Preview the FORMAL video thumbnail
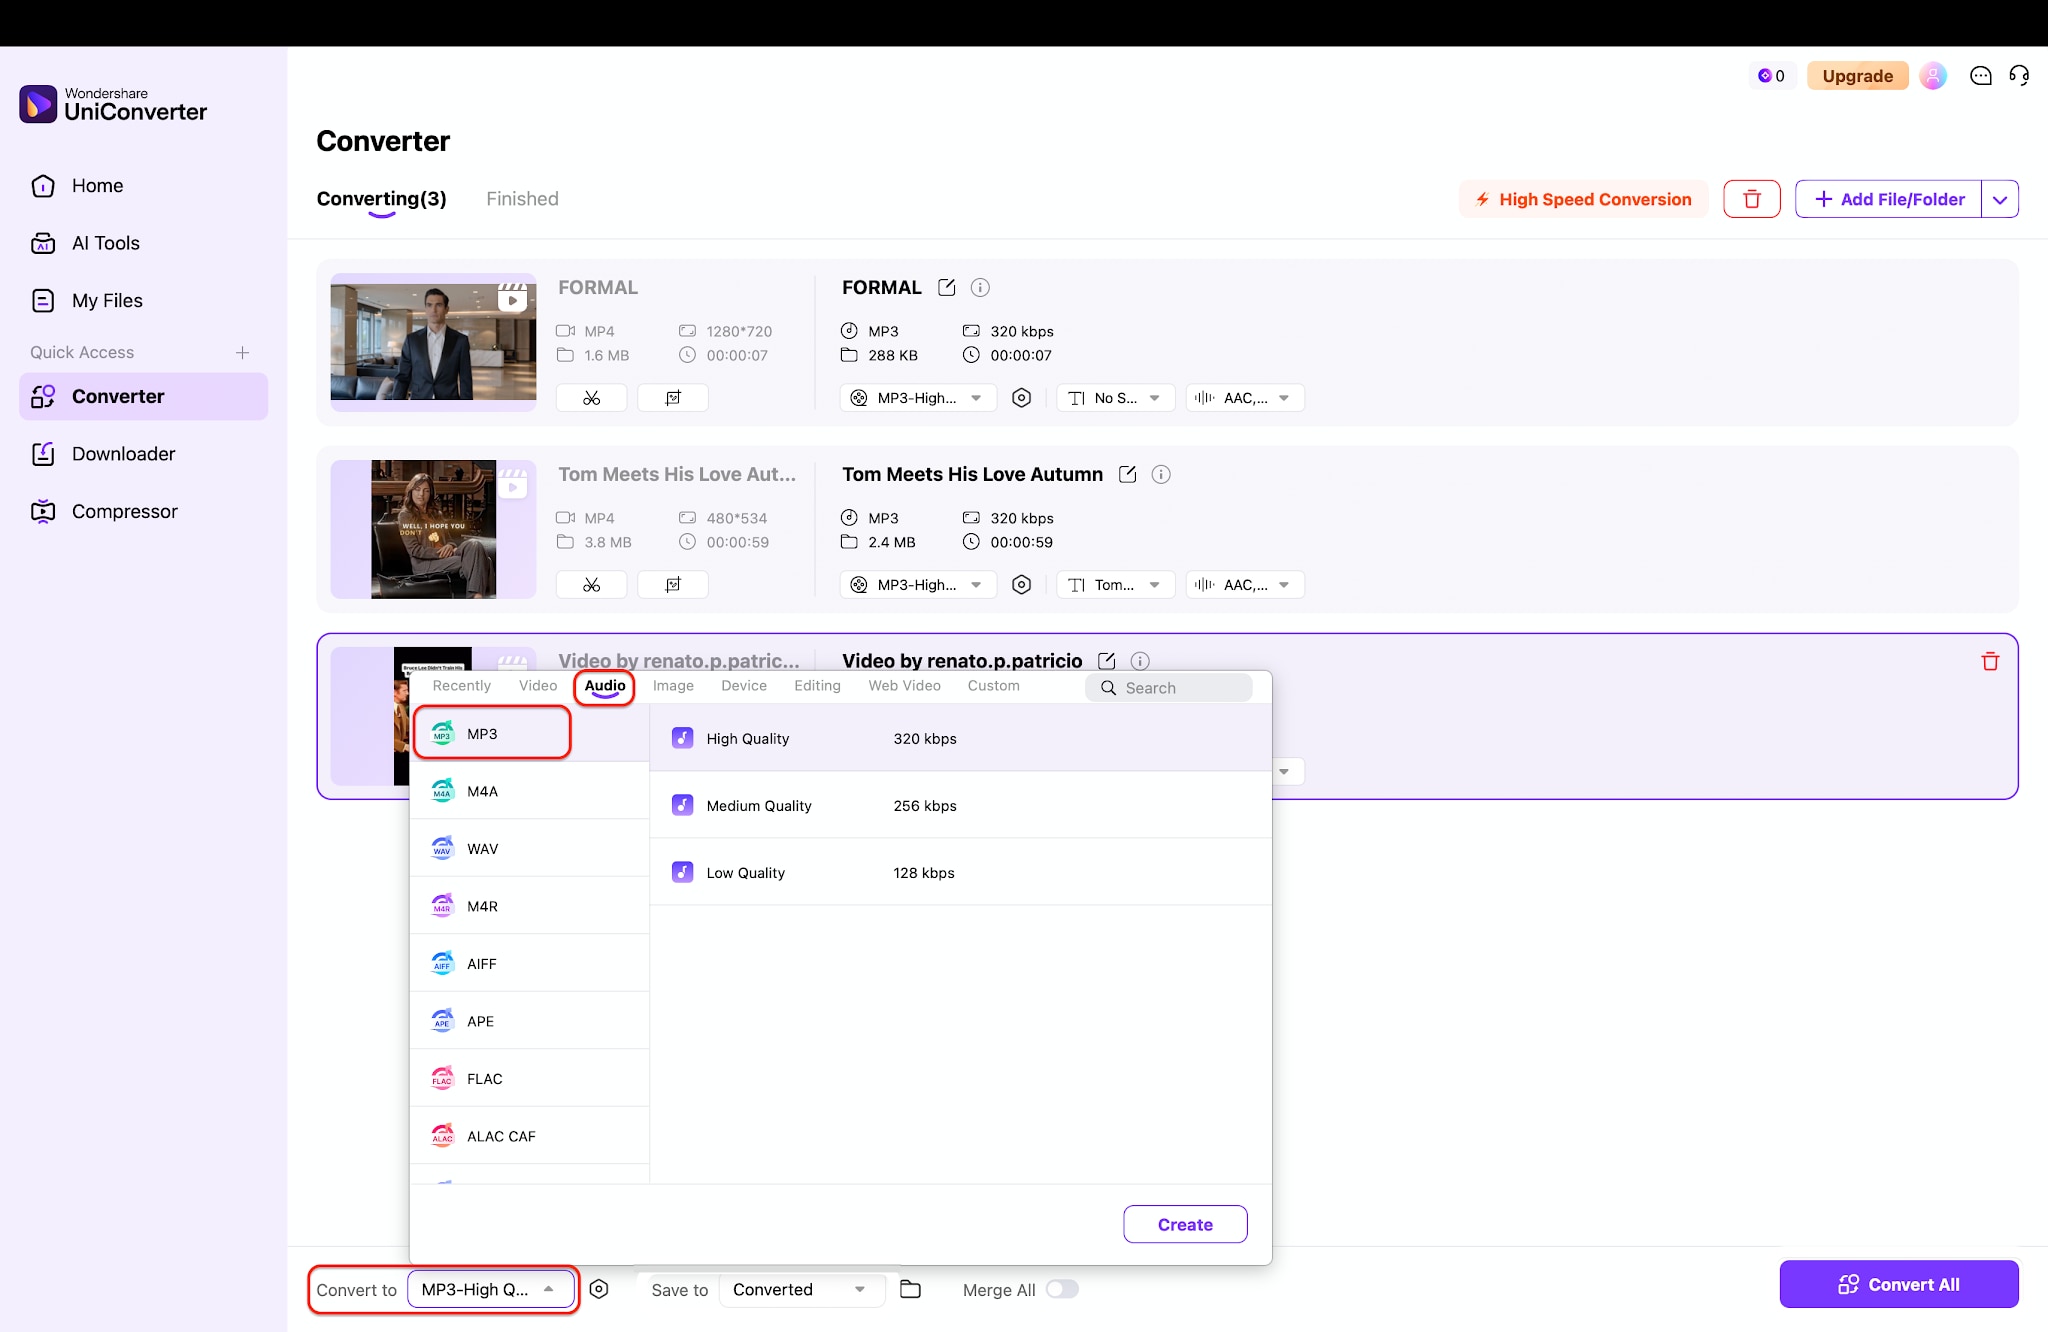 click(433, 341)
